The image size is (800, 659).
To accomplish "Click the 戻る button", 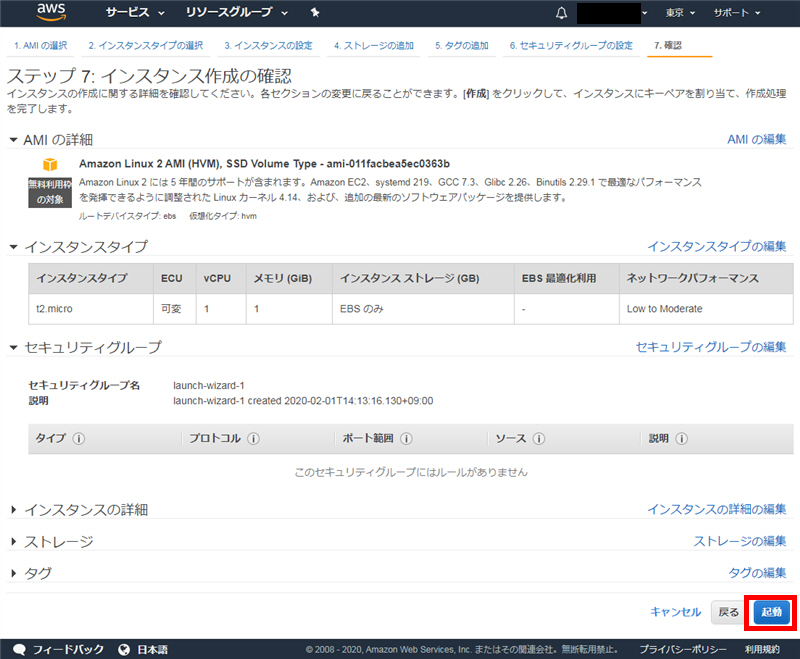I will pyautogui.click(x=729, y=612).
